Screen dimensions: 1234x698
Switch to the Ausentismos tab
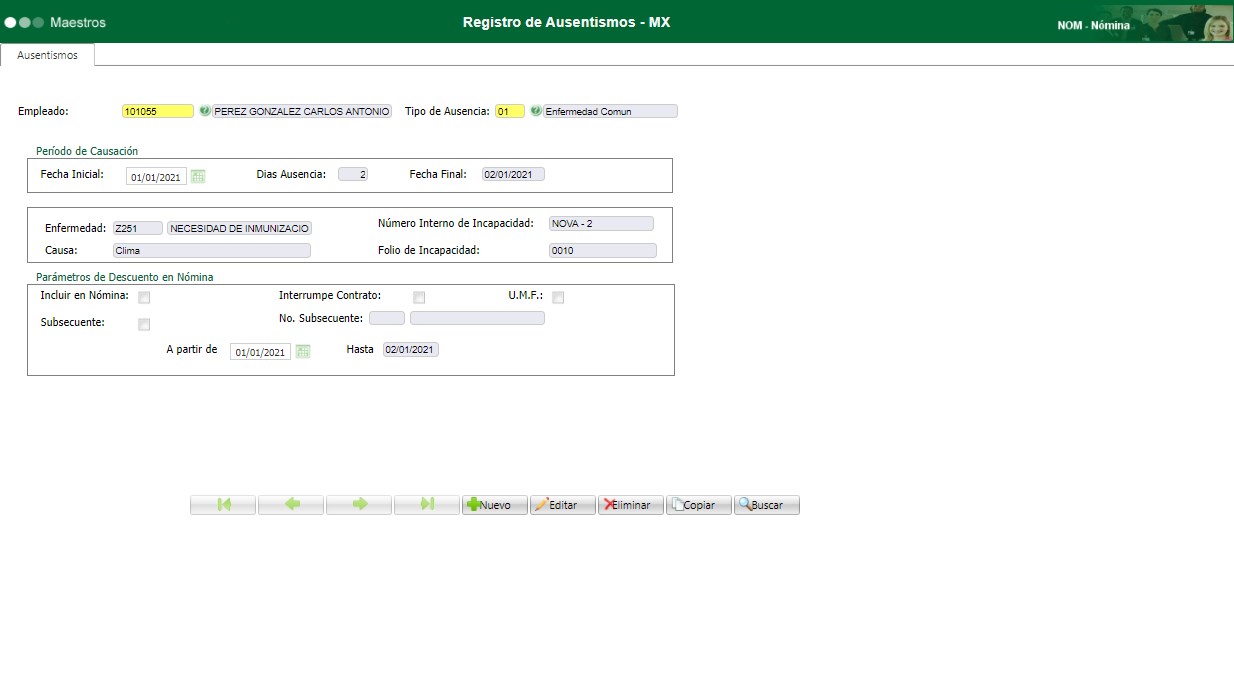(x=47, y=55)
